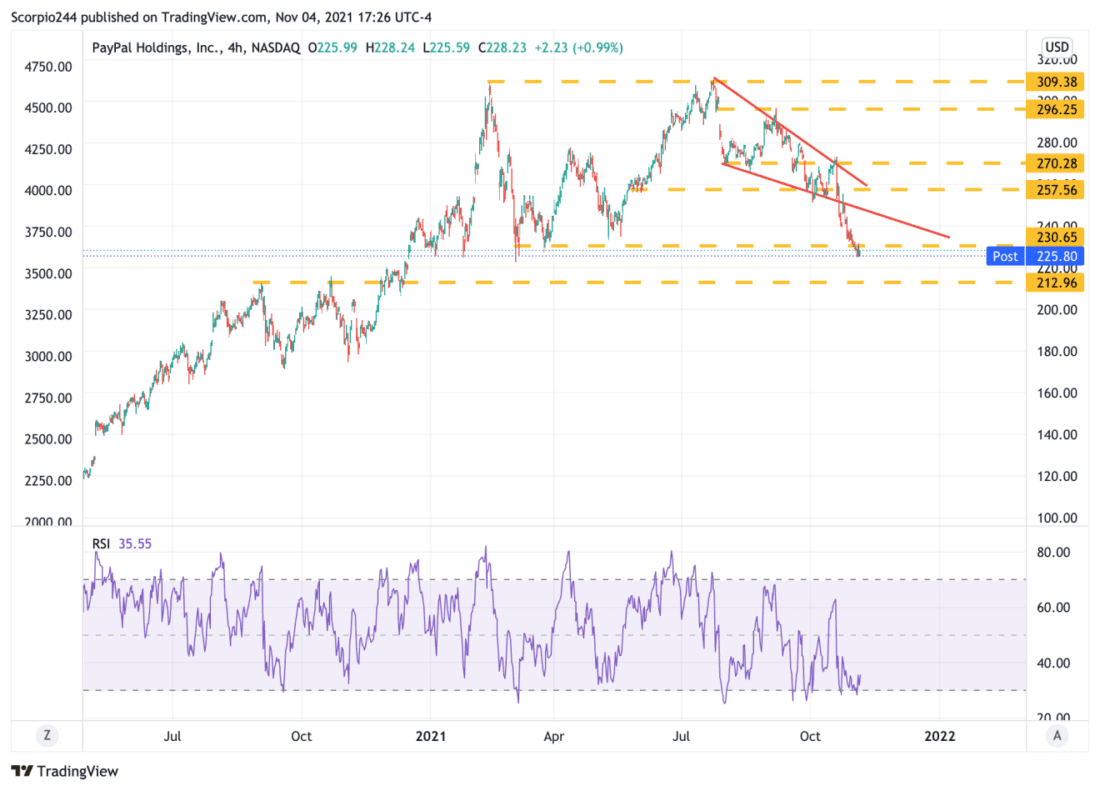
Task: Click the Z timezone button
Action: [x=47, y=736]
